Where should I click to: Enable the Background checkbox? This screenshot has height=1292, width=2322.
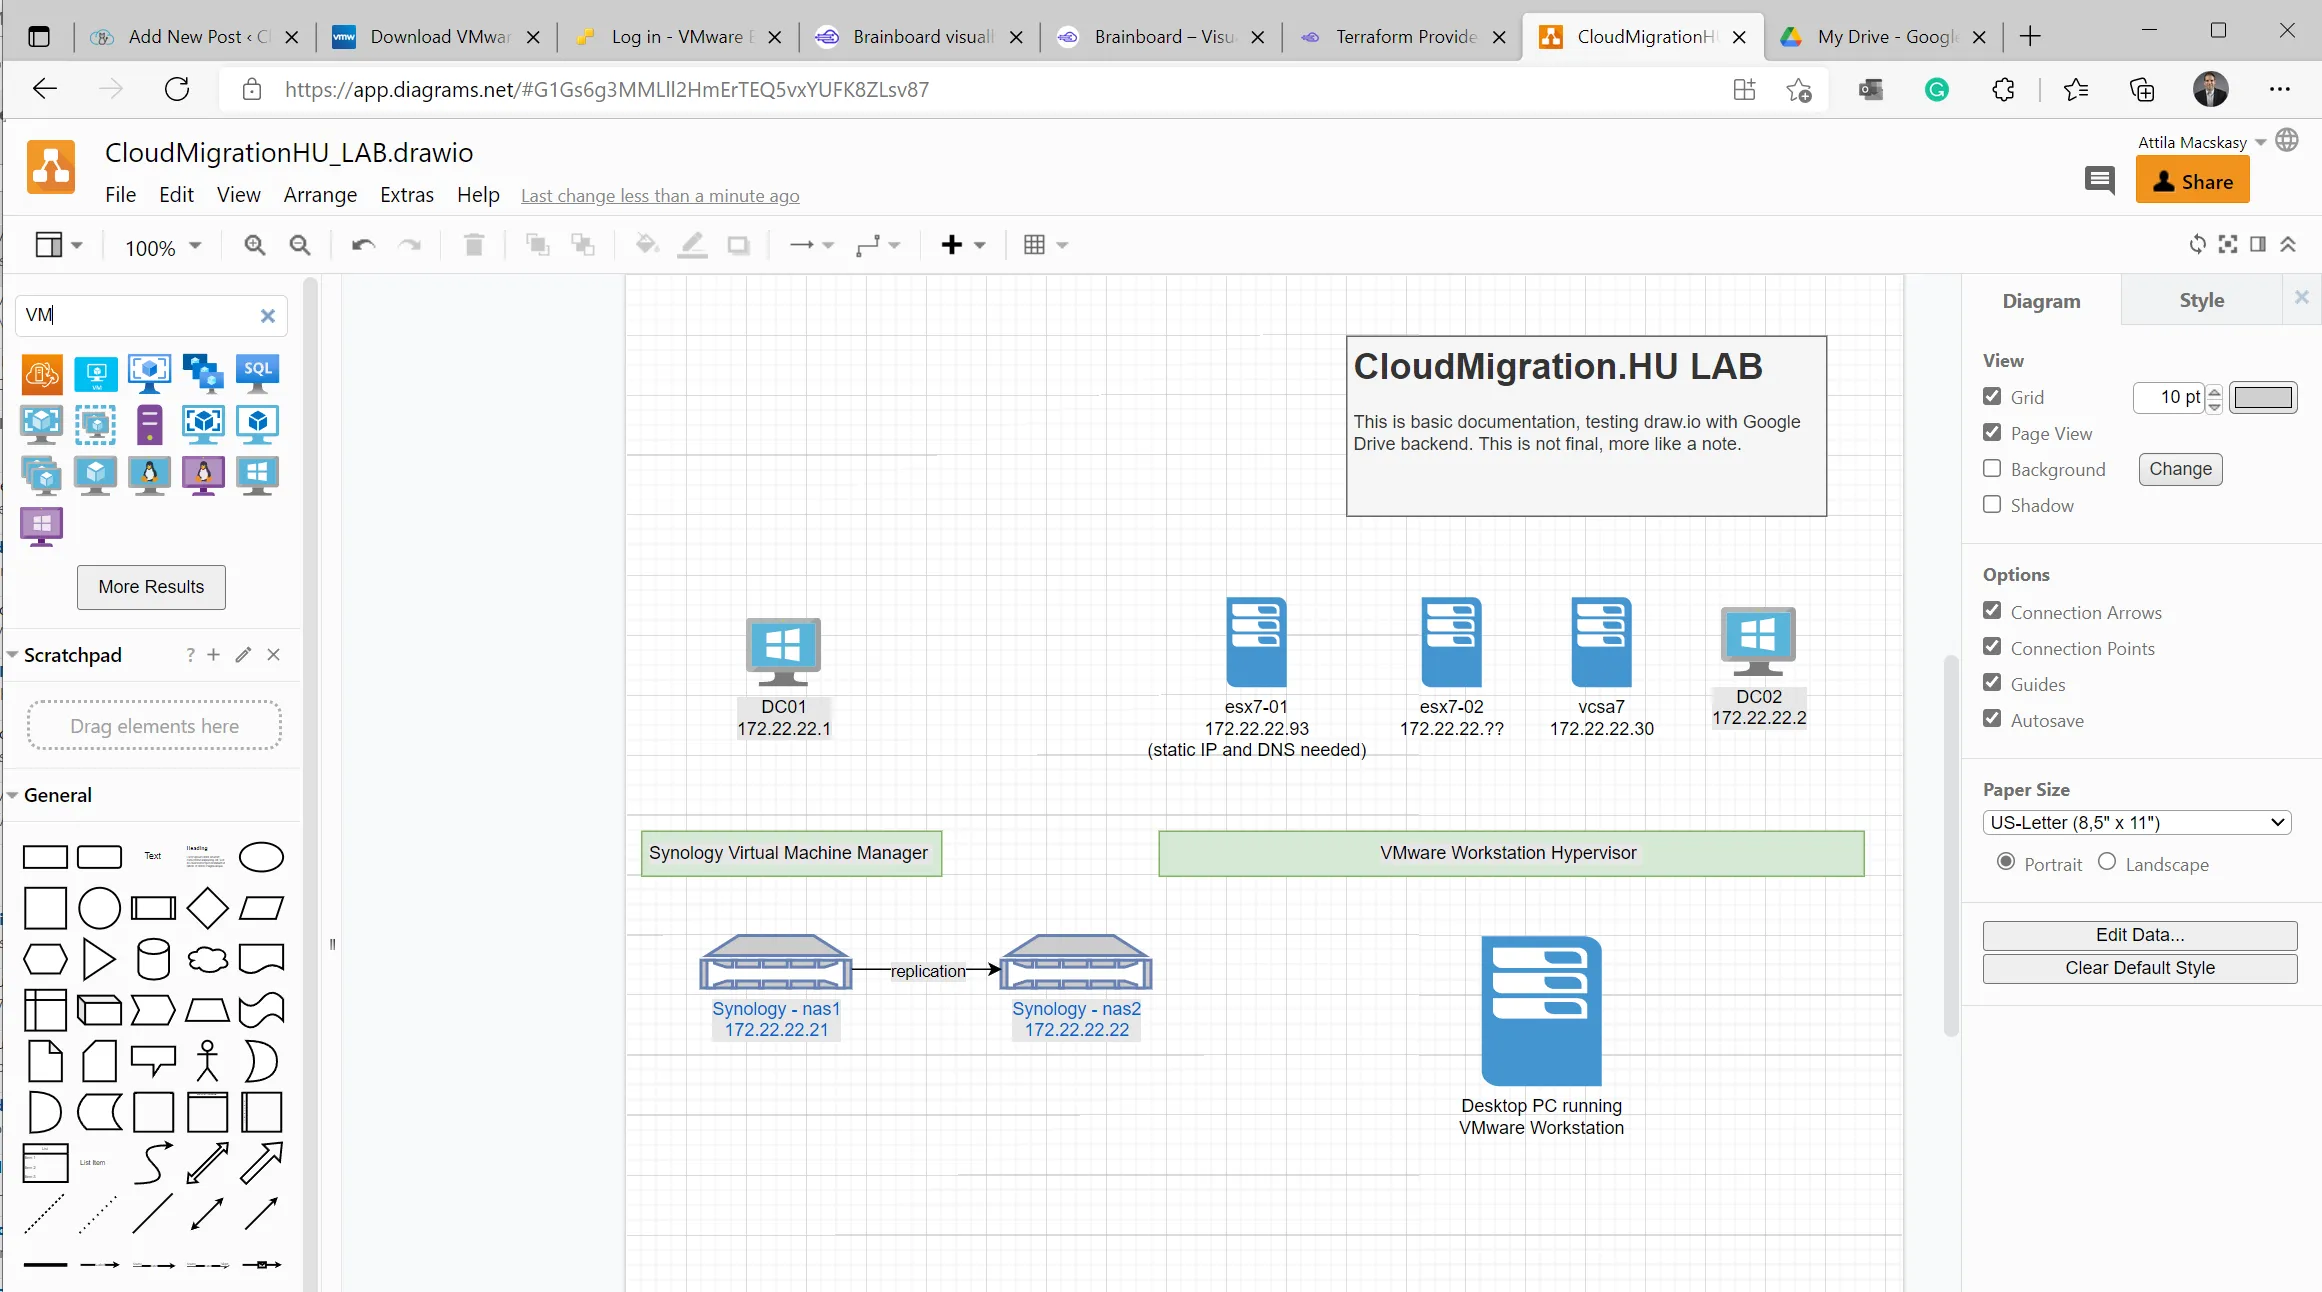(x=1992, y=468)
